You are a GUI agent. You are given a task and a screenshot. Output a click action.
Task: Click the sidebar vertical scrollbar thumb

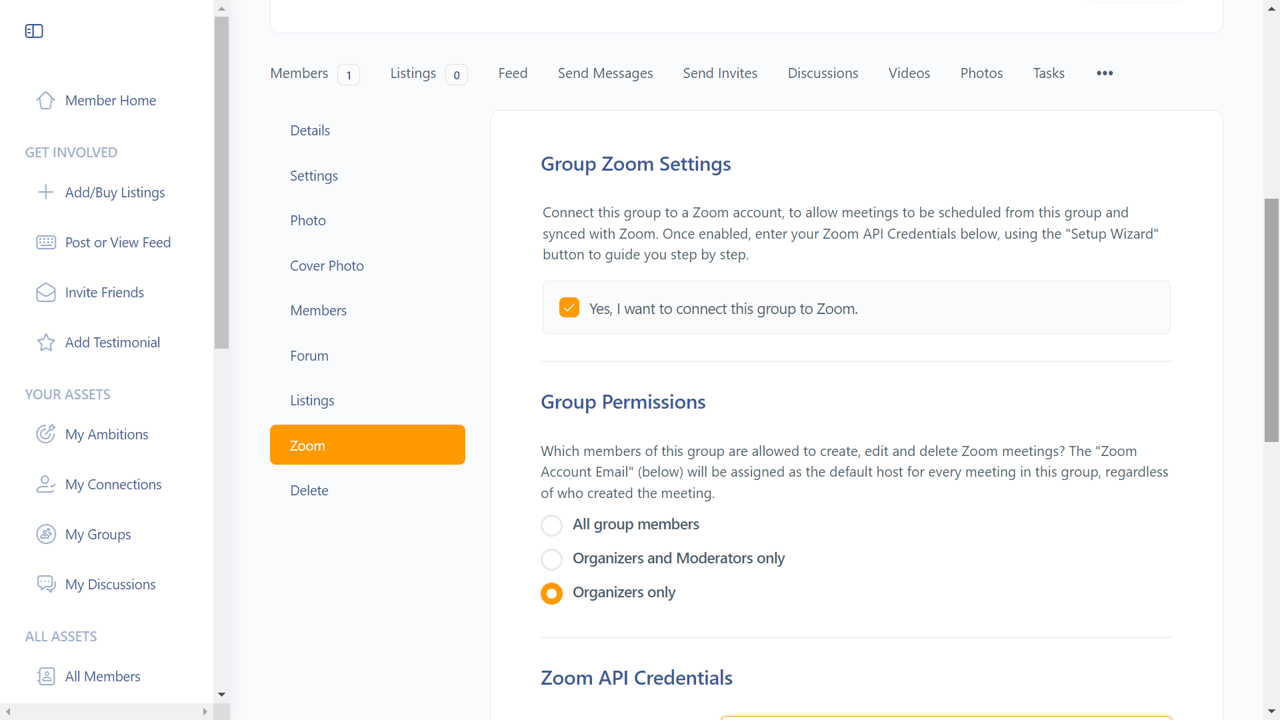[221, 182]
